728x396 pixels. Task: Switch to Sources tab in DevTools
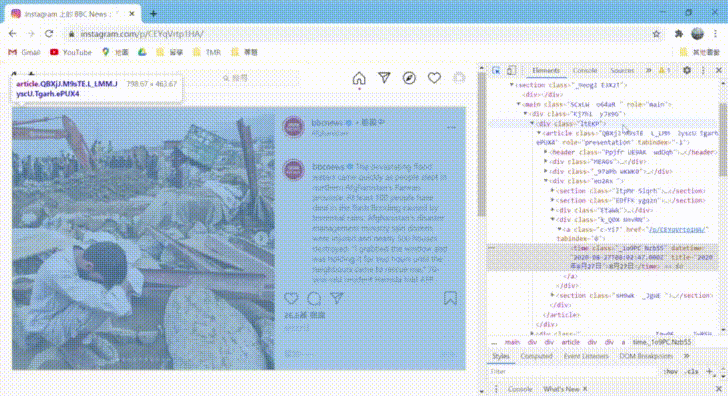tap(622, 71)
